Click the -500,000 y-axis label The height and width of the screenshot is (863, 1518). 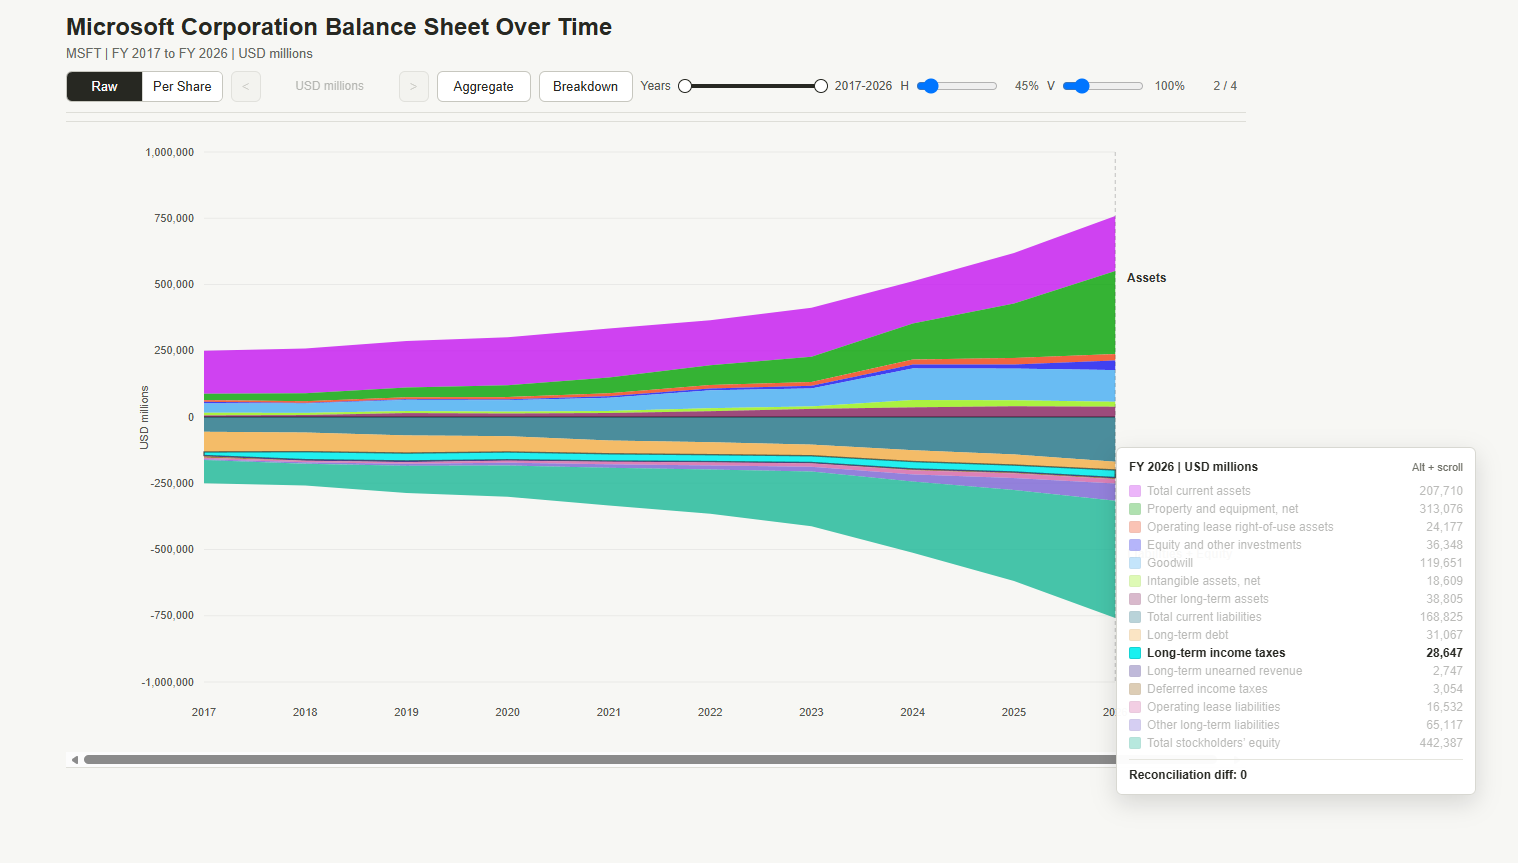tap(172, 549)
